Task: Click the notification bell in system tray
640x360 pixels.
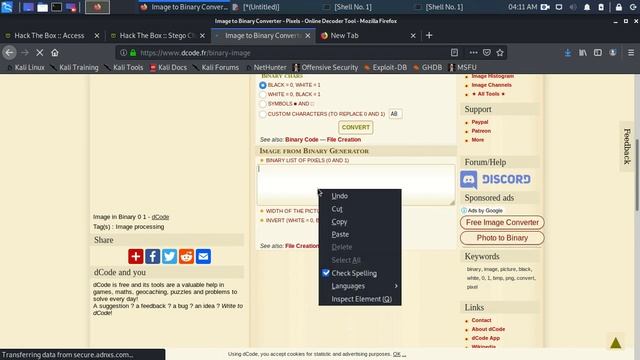Action: coord(587,7)
